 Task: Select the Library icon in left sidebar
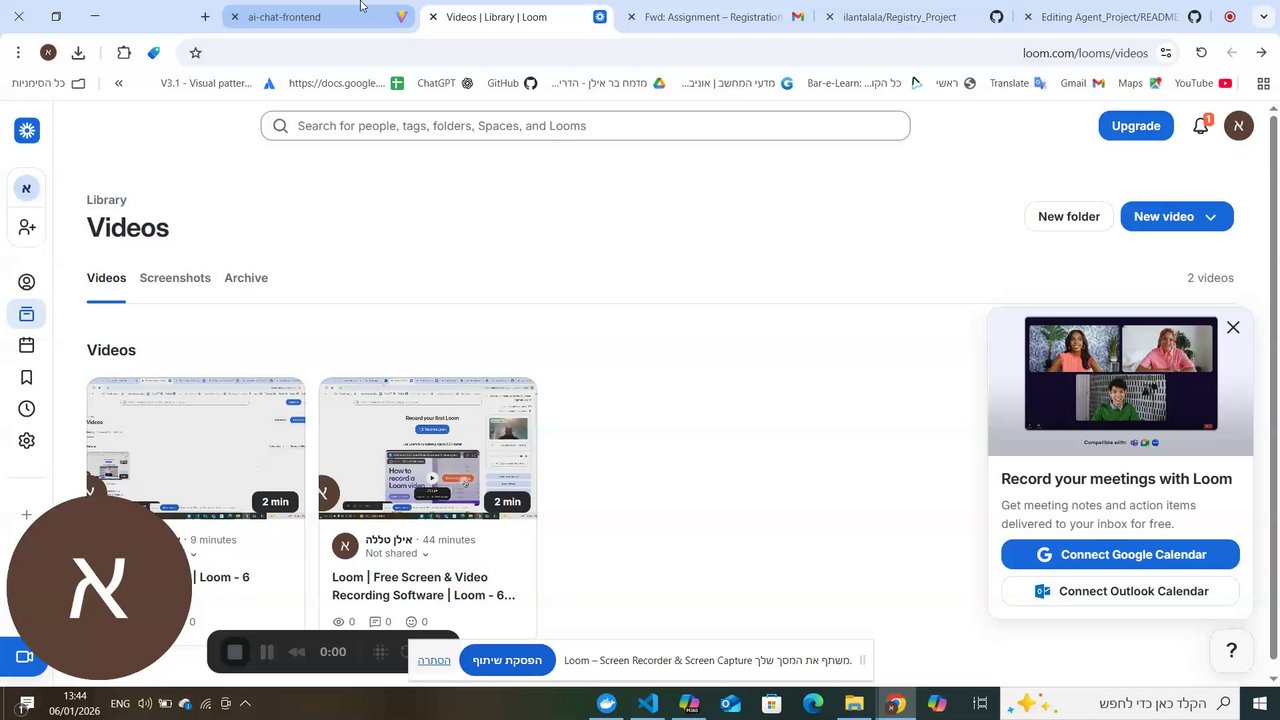click(27, 314)
